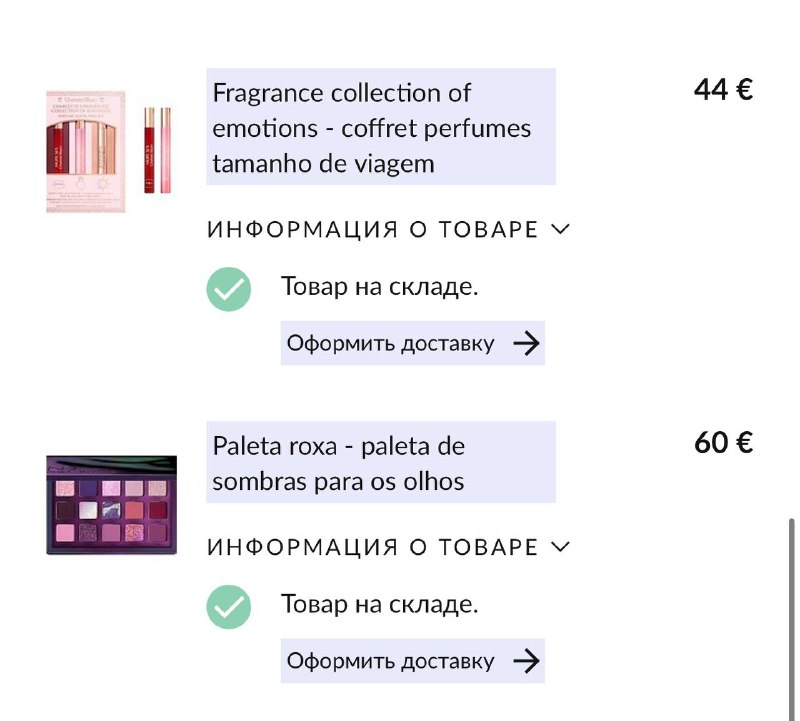The image size is (800, 721).
Task: Open the Paleta roxa eyeshadow product link
Action: pos(381,462)
